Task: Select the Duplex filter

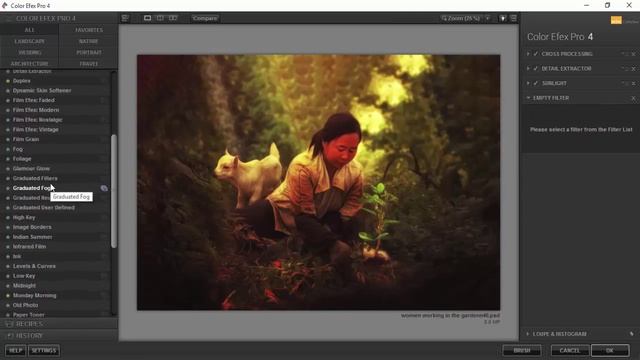Action: [21, 81]
